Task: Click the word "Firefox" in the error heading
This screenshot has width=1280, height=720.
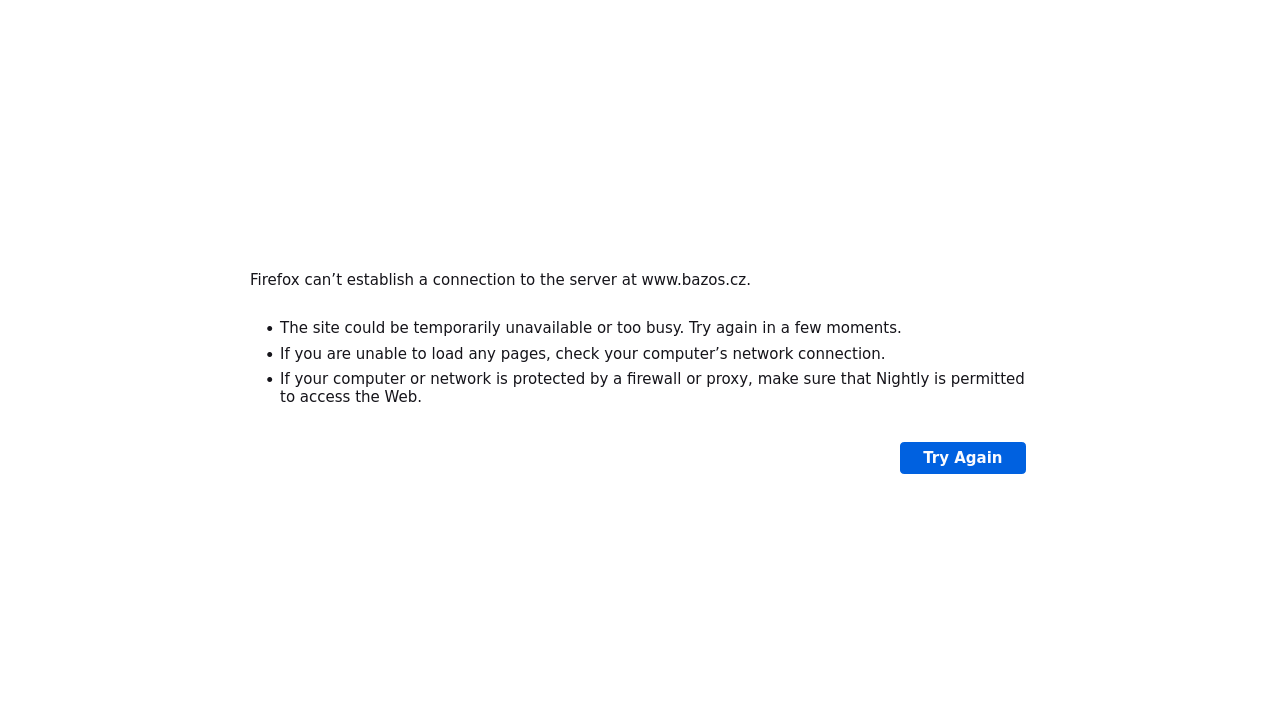Action: pyautogui.click(x=274, y=280)
